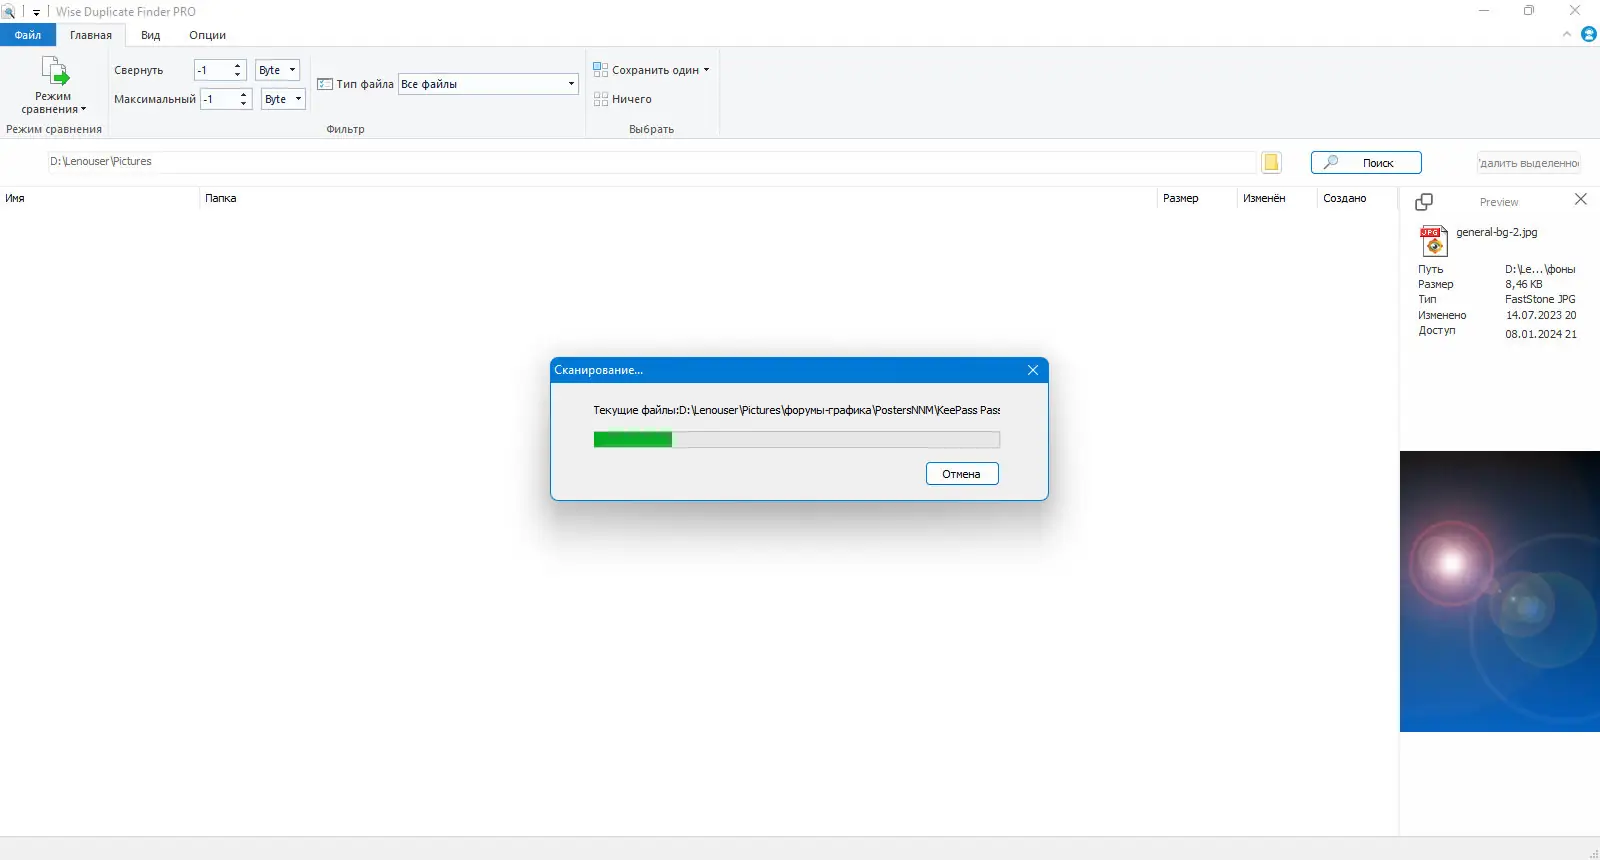Open the quick access toolbar dropdown arrow
Screen dimensions: 1600x860
36,13
